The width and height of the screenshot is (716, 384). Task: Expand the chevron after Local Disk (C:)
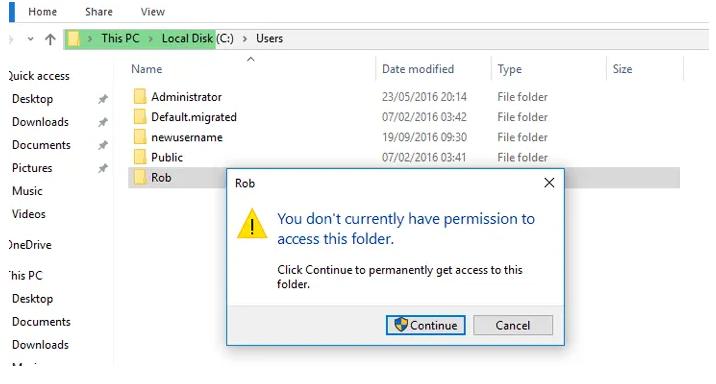coord(245,39)
